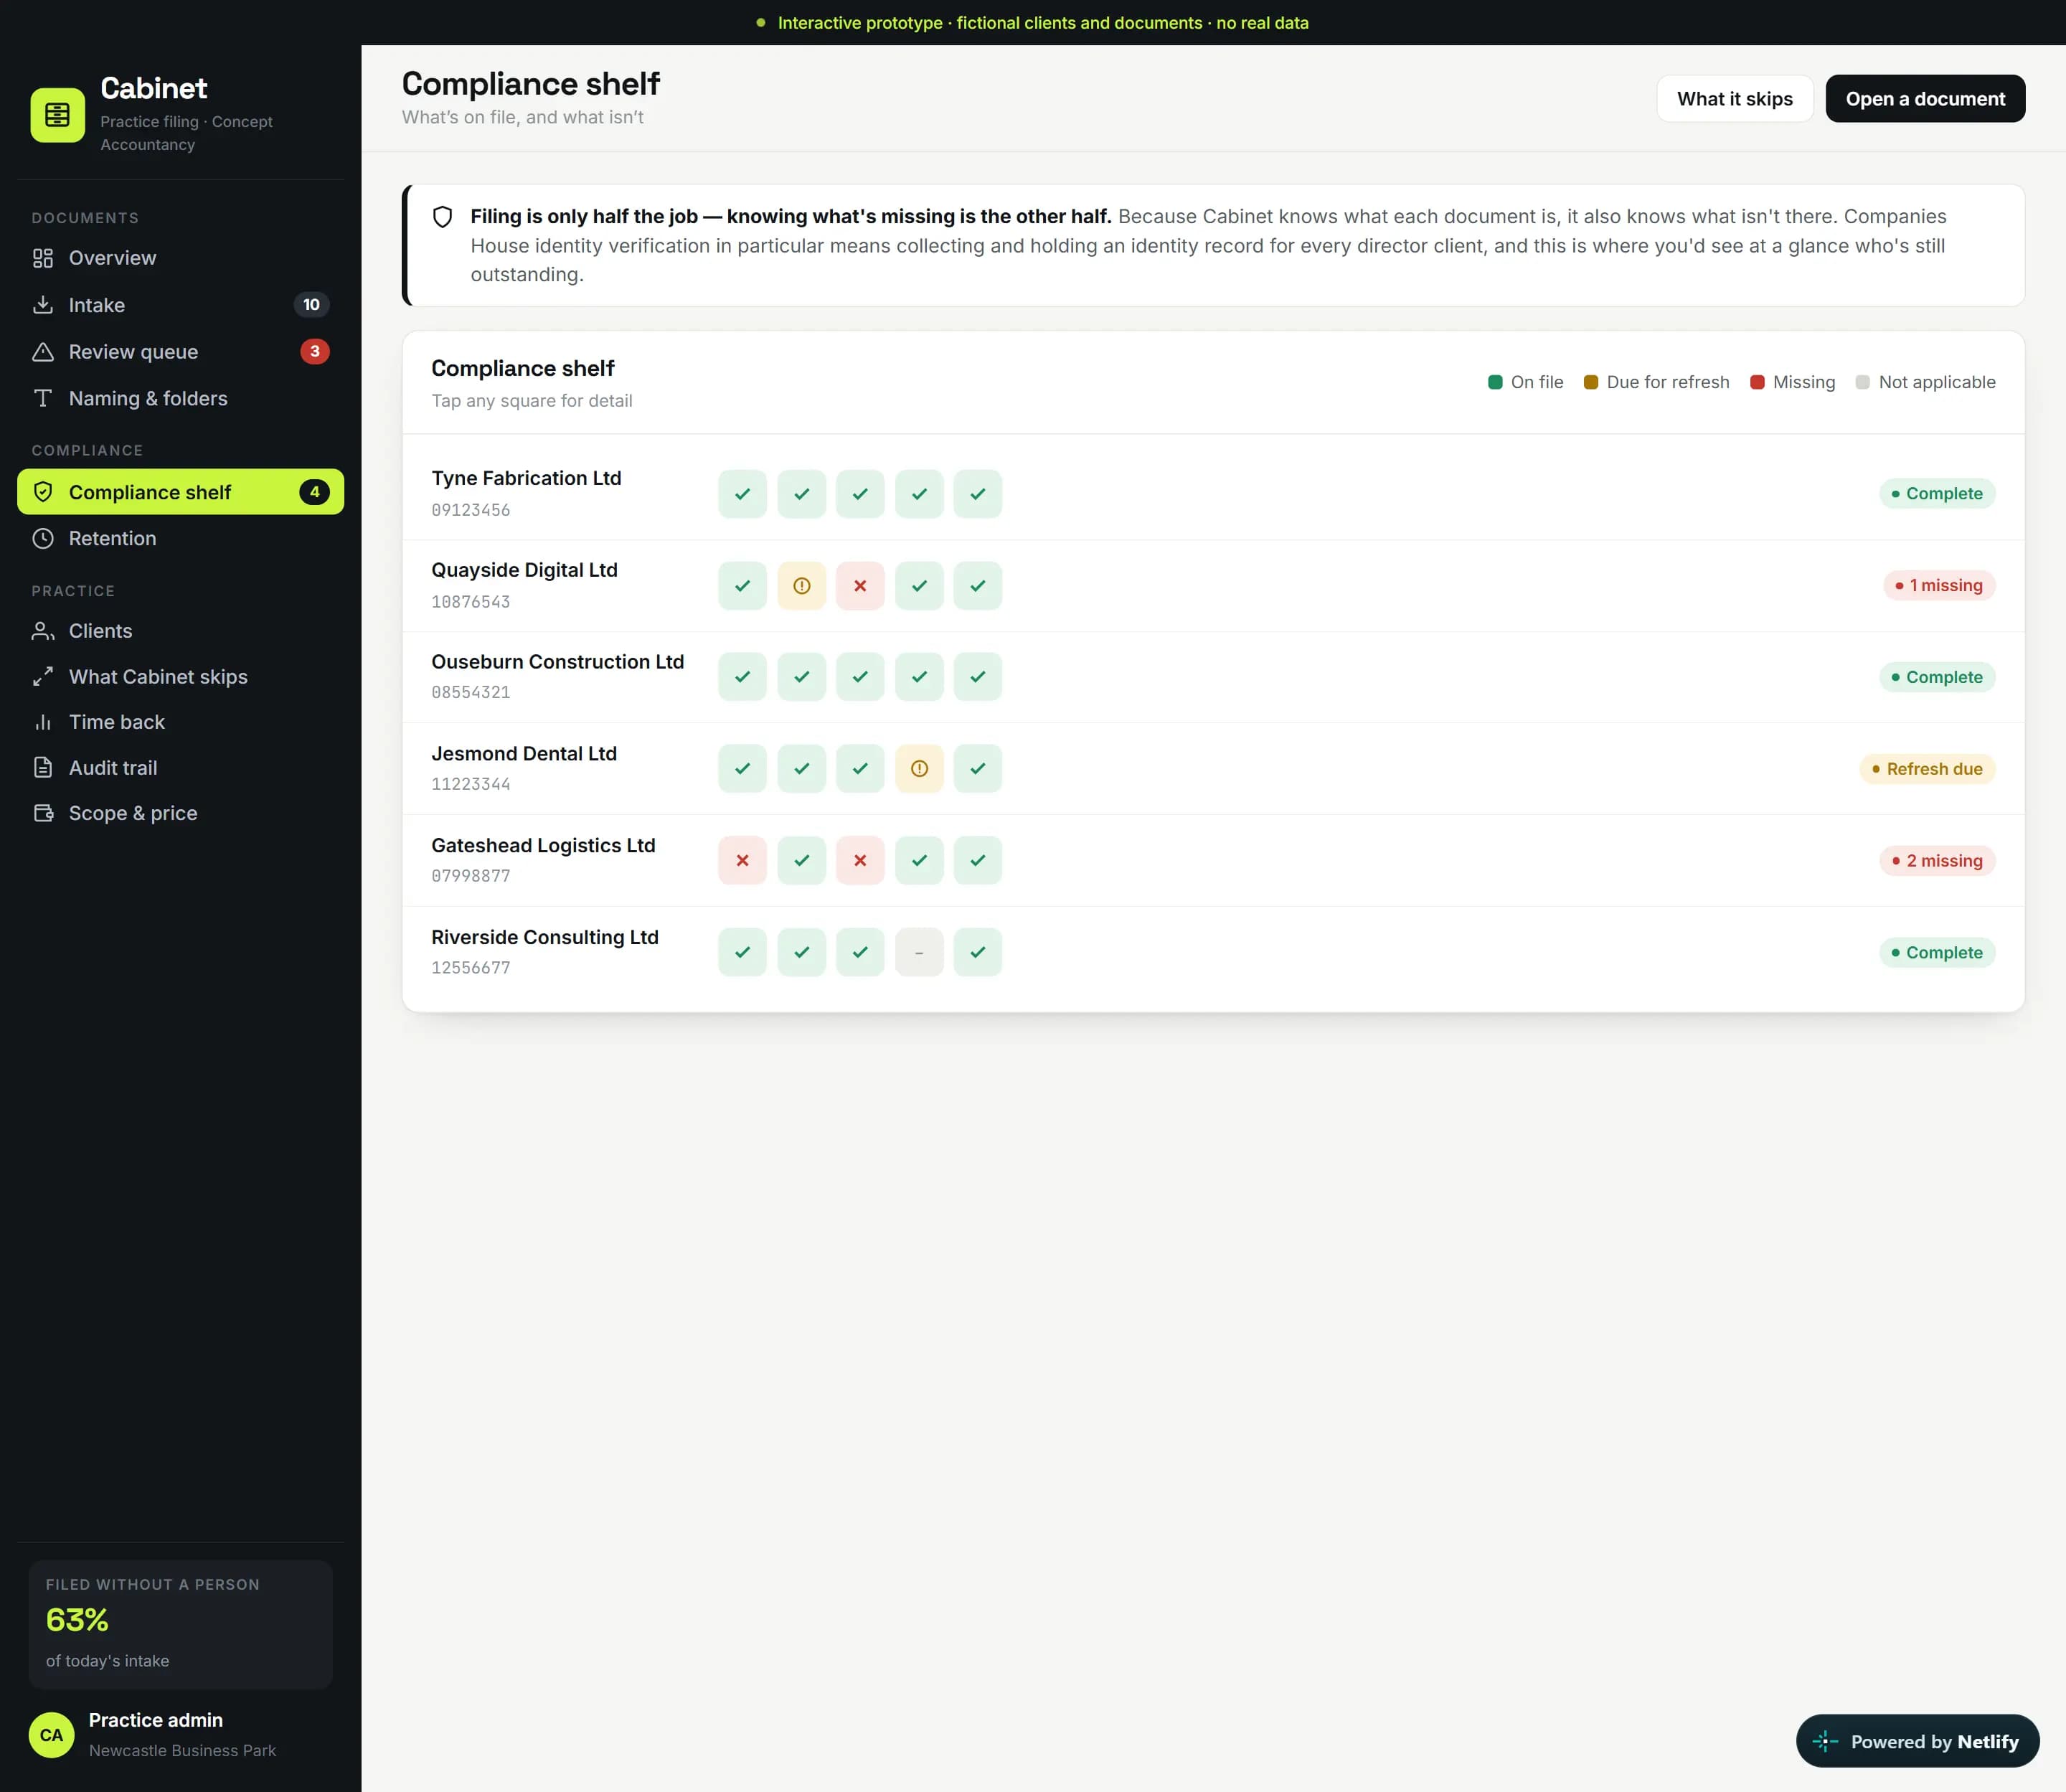The image size is (2066, 1792).
Task: Click the Review queue badge showing 3
Action: click(314, 352)
